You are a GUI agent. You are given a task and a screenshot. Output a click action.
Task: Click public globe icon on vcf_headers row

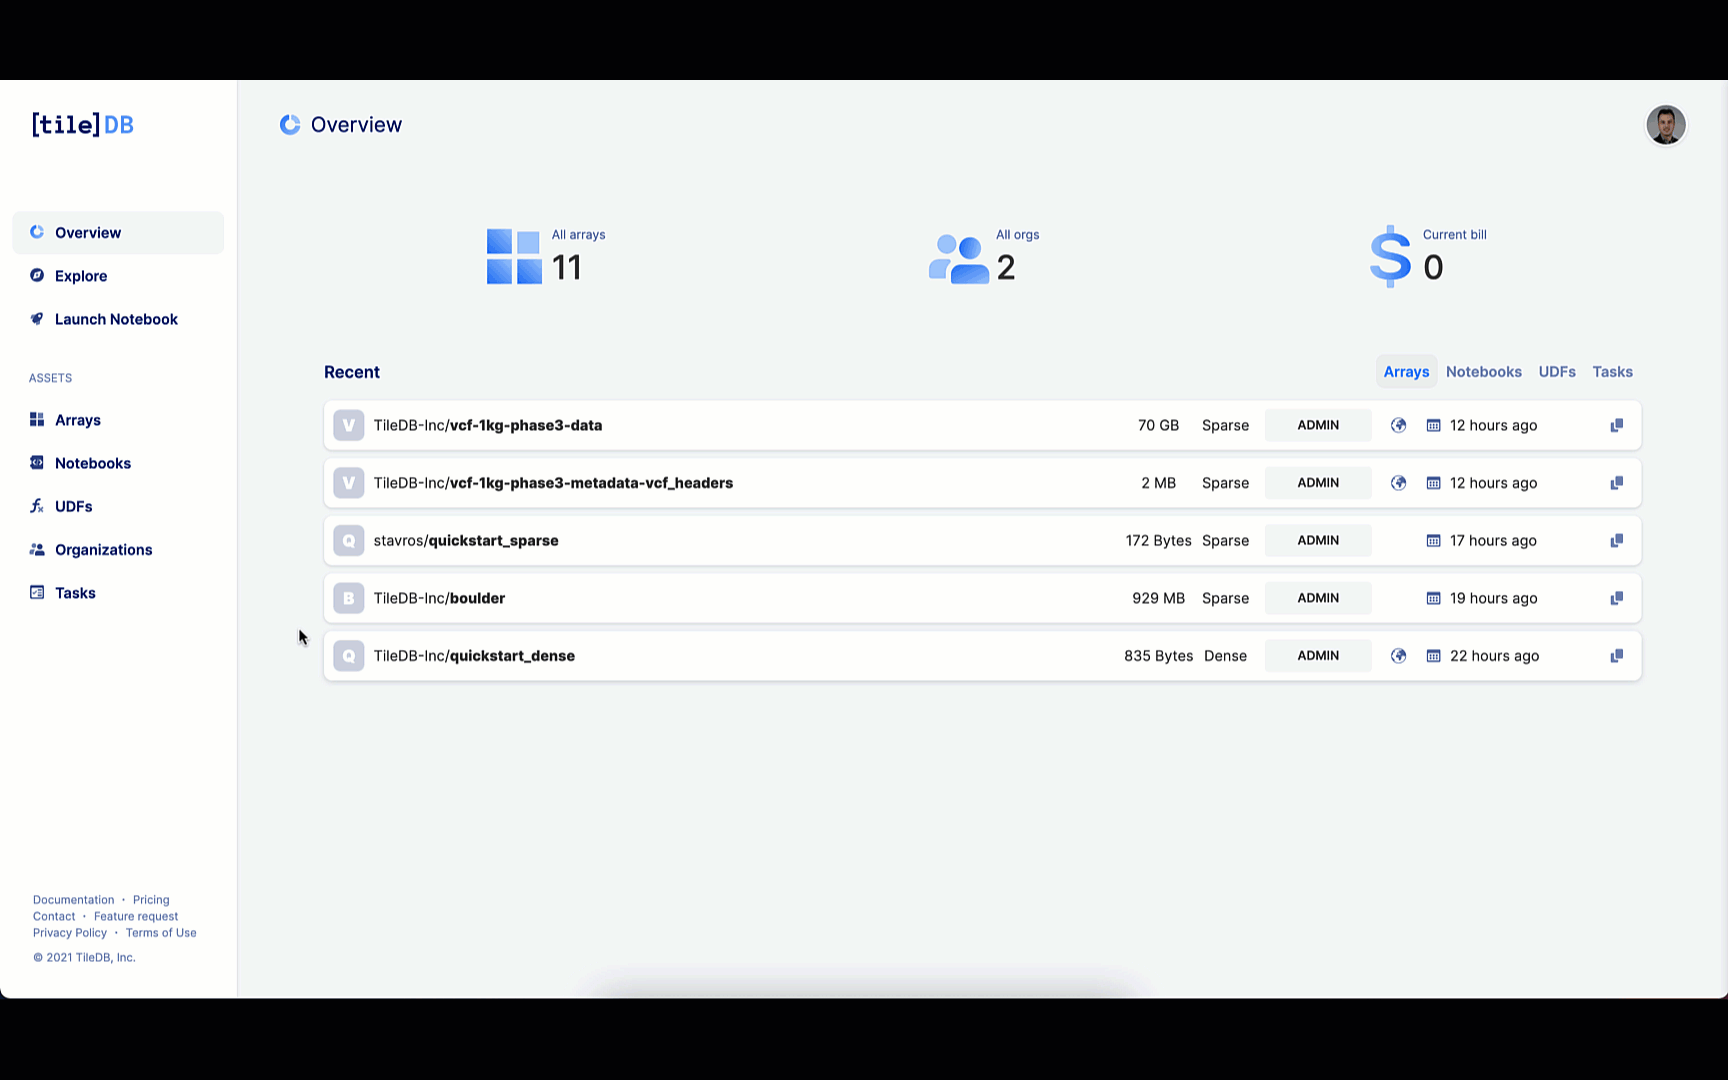[1399, 483]
